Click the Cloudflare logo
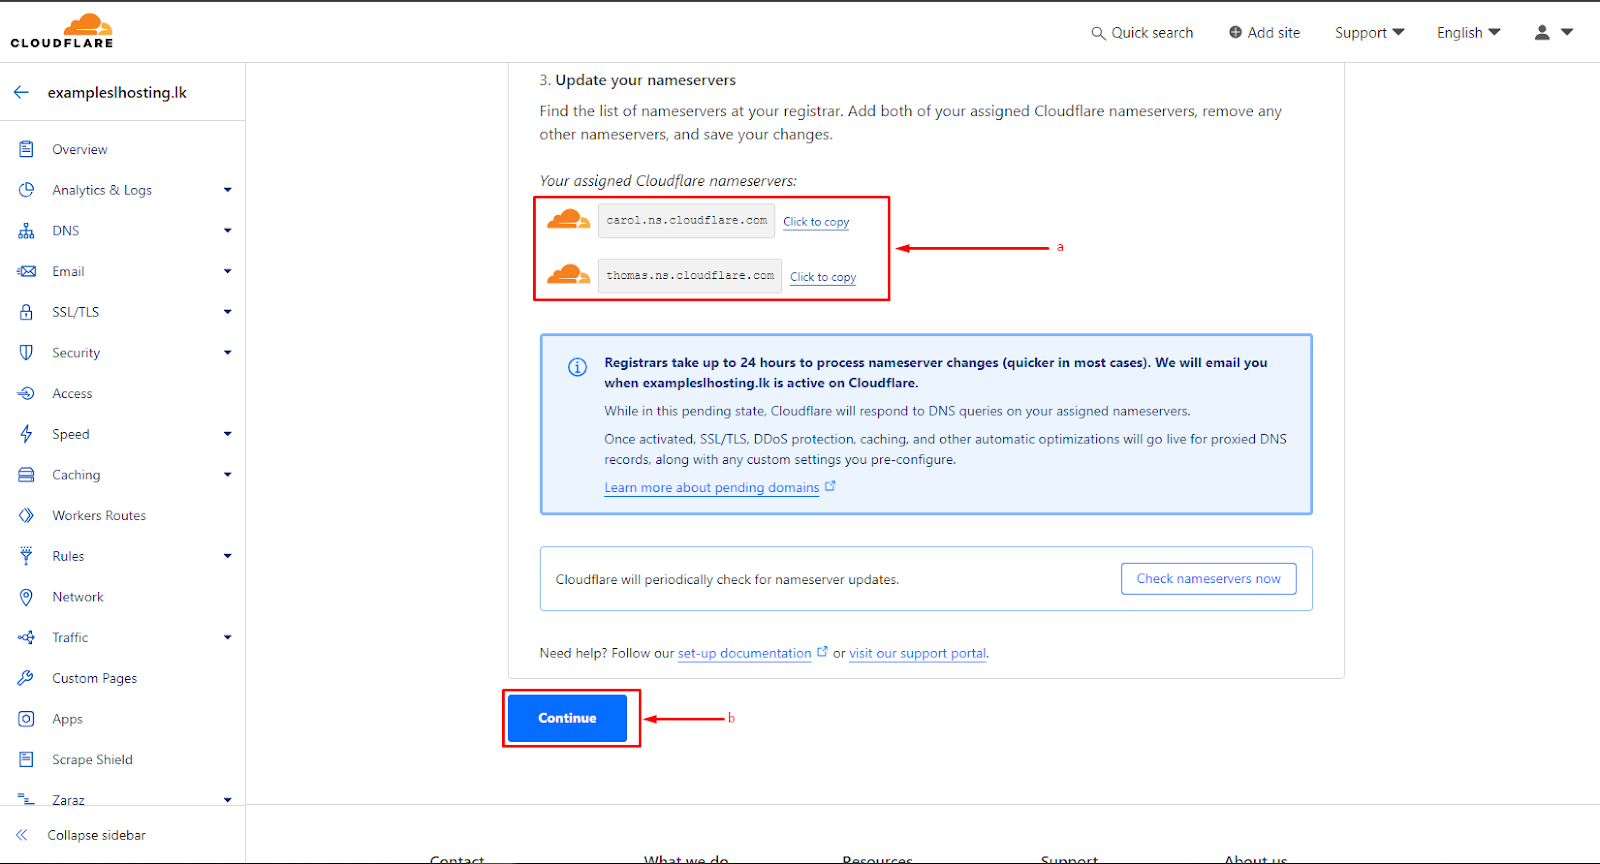 pyautogui.click(x=62, y=31)
